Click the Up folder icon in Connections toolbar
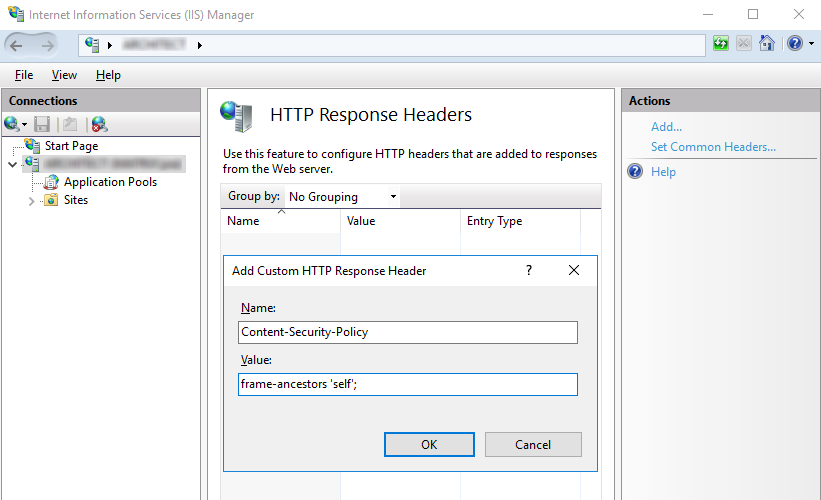 69,124
